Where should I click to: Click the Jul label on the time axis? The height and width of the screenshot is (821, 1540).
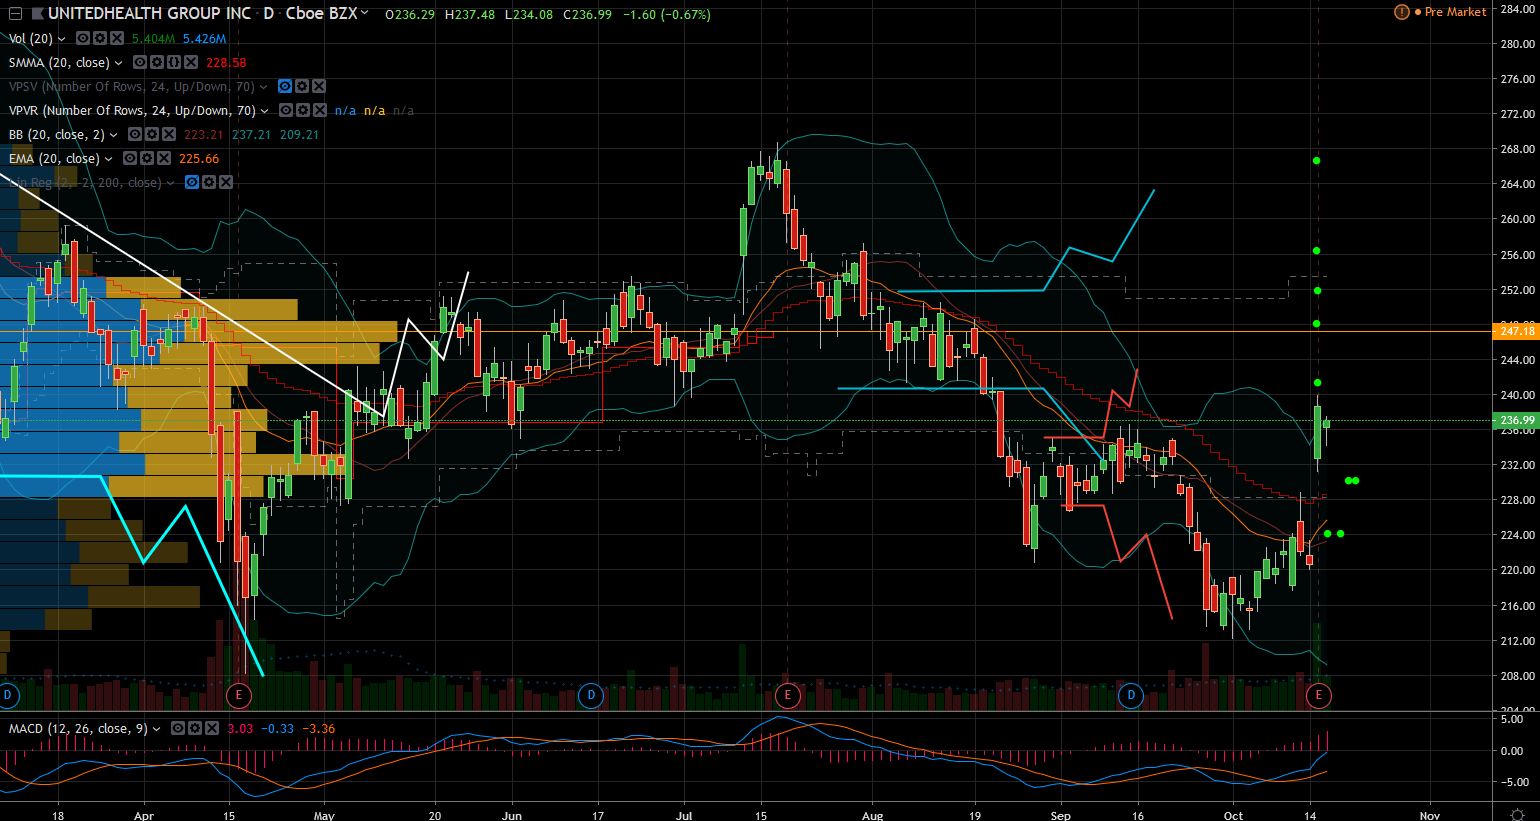click(684, 816)
